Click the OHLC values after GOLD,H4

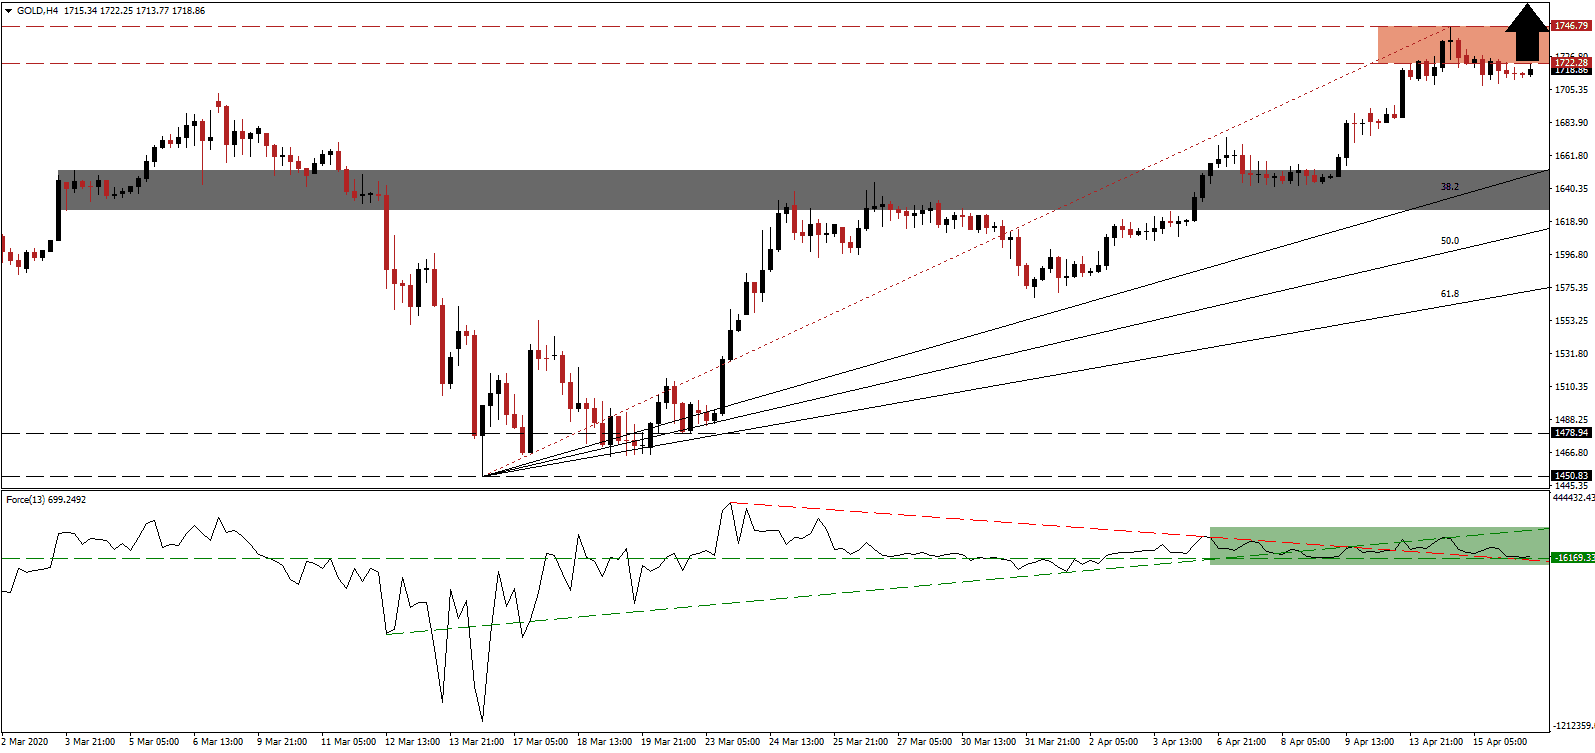pos(134,11)
